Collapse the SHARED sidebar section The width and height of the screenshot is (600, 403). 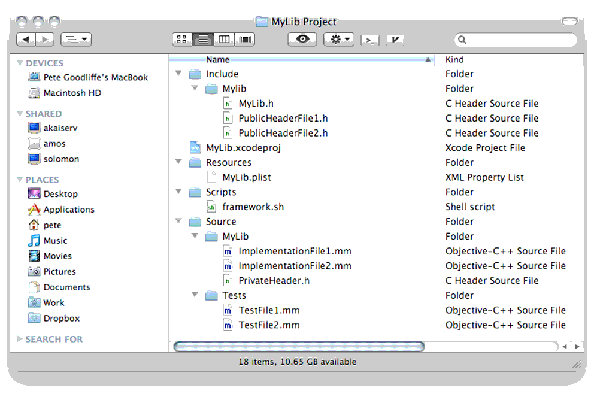20,113
